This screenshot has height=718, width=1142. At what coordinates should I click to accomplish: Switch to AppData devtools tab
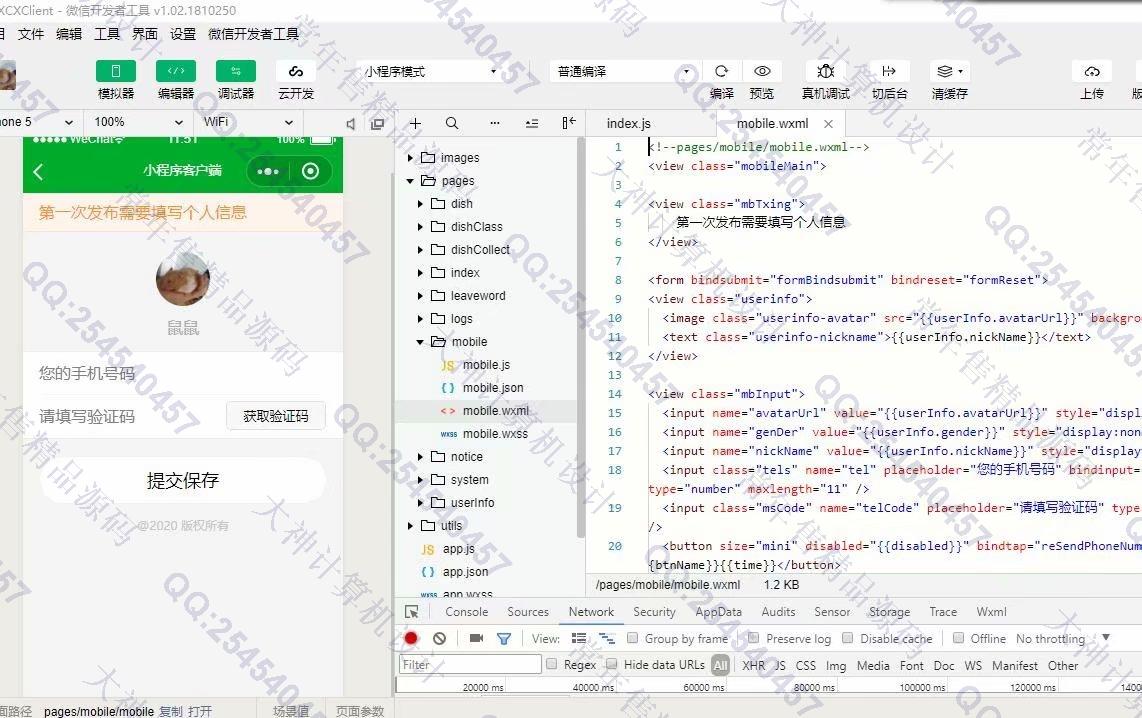(718, 612)
